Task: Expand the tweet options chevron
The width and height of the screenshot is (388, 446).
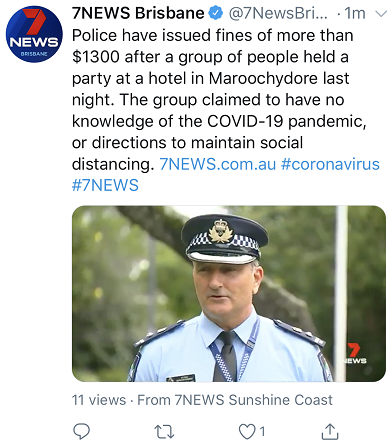Action: click(x=381, y=13)
